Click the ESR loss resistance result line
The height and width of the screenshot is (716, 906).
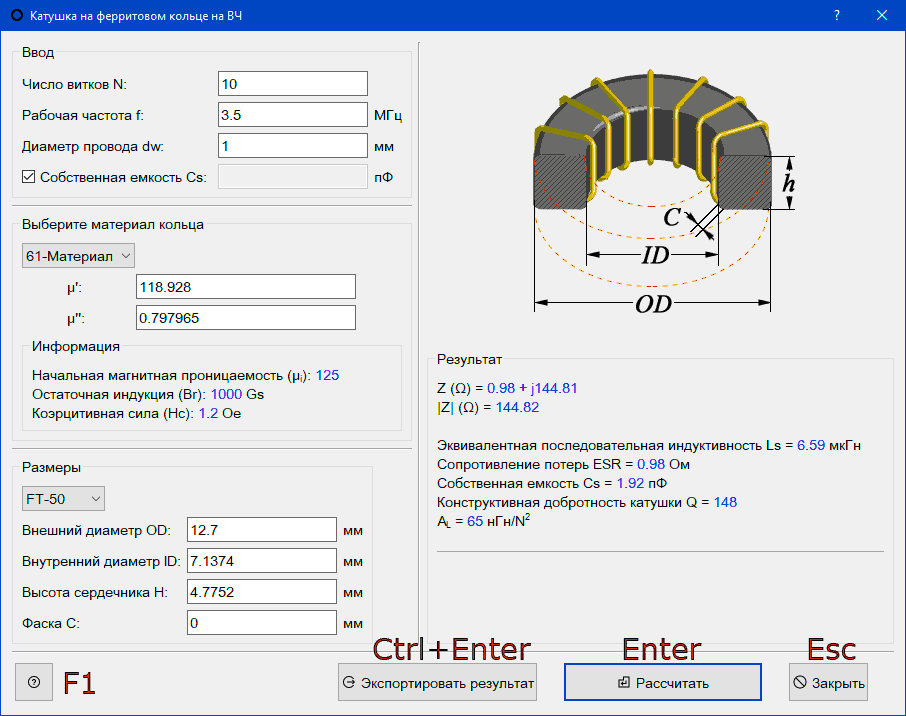click(563, 465)
